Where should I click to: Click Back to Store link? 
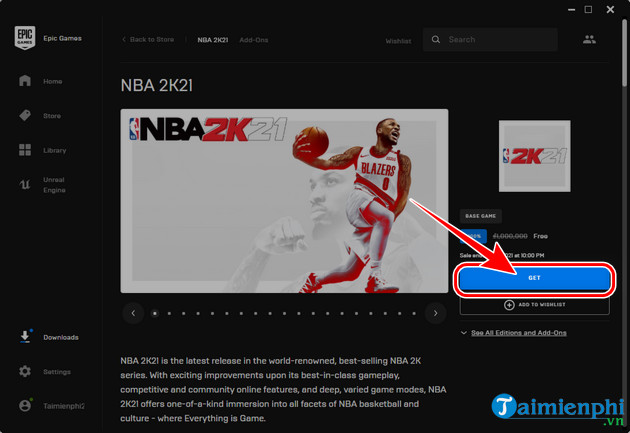(148, 39)
